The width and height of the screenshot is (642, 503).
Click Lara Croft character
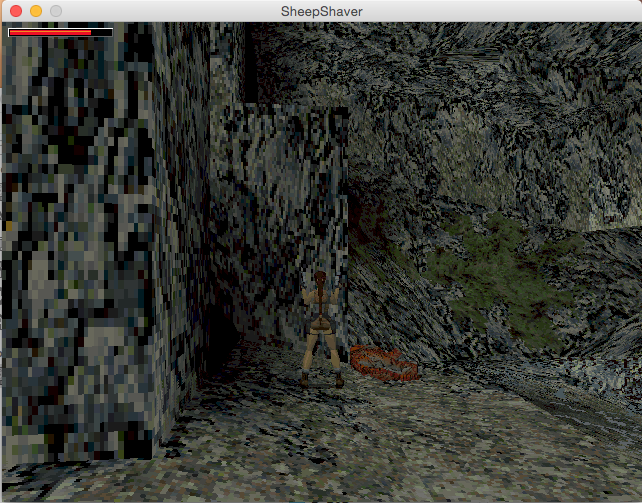pyautogui.click(x=322, y=329)
